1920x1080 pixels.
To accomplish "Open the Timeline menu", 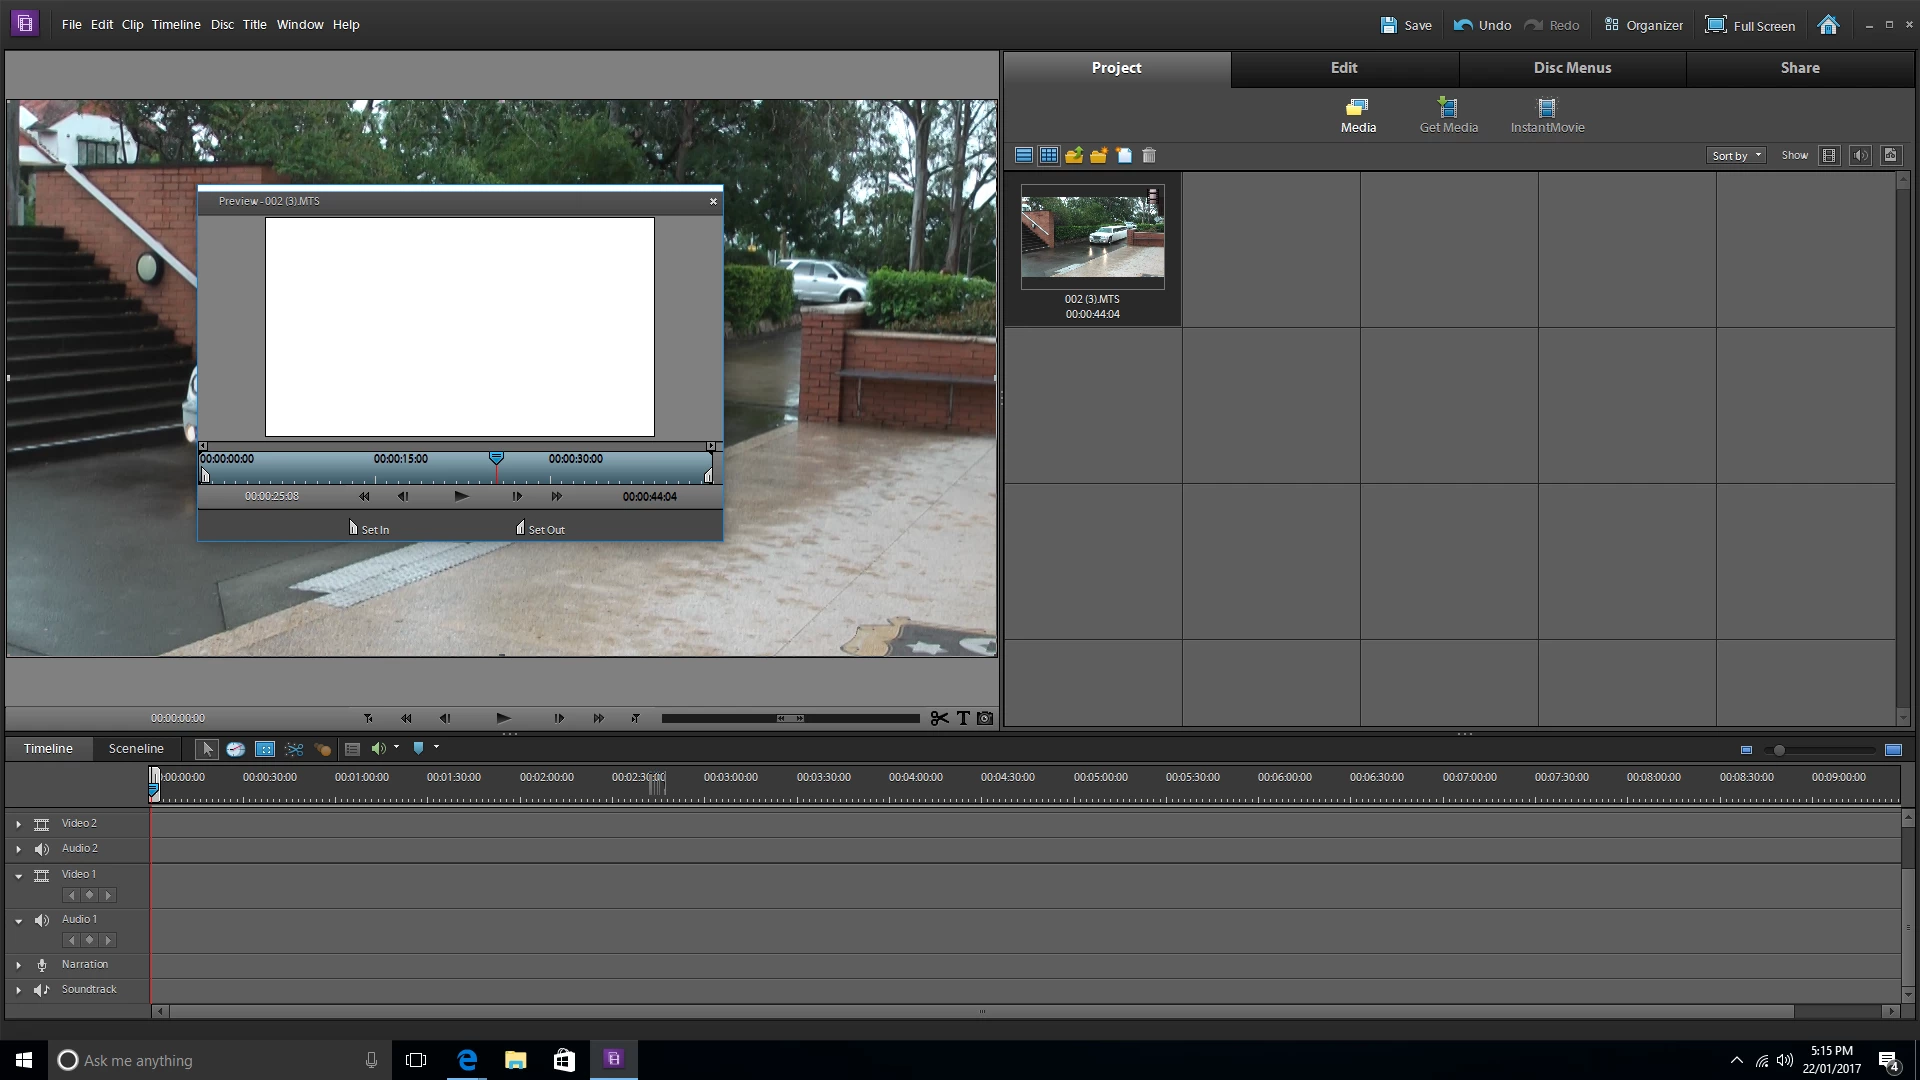I will click(176, 24).
